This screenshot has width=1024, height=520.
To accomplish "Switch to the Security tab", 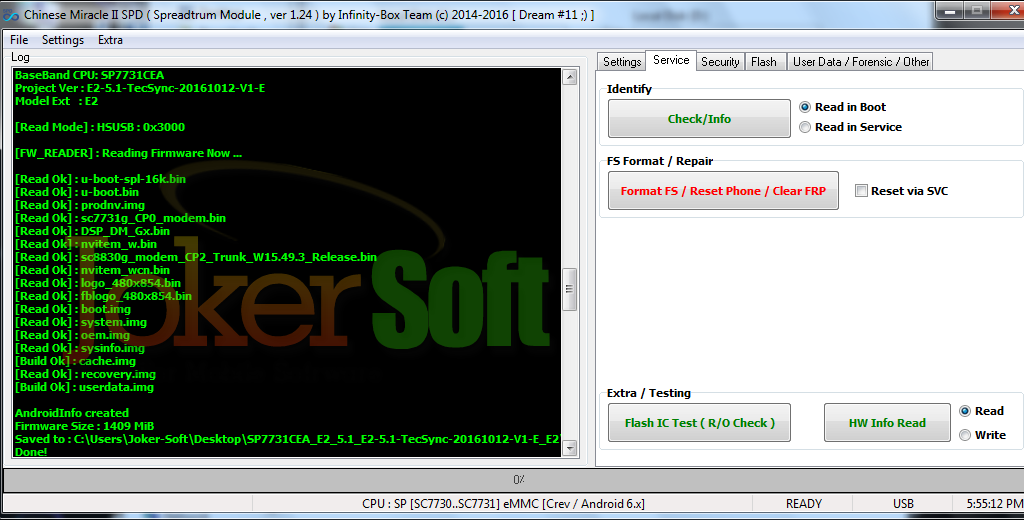I will (x=720, y=61).
